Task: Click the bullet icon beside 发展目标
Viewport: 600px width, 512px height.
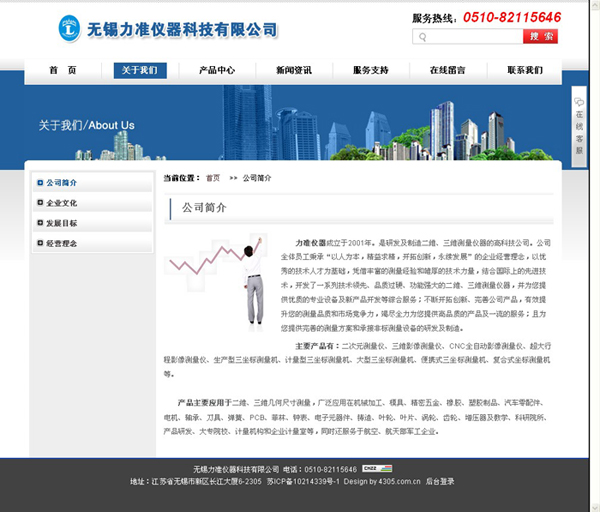Action: [x=40, y=223]
